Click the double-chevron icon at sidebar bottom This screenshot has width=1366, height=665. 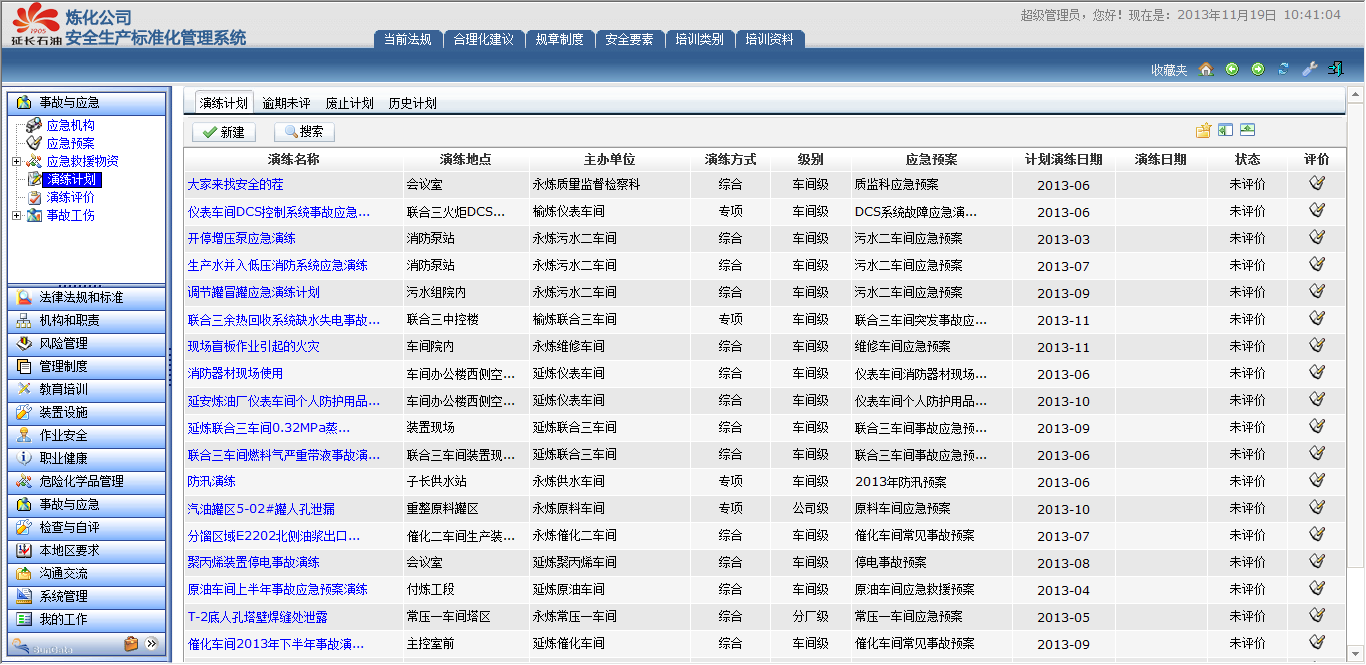coord(152,644)
